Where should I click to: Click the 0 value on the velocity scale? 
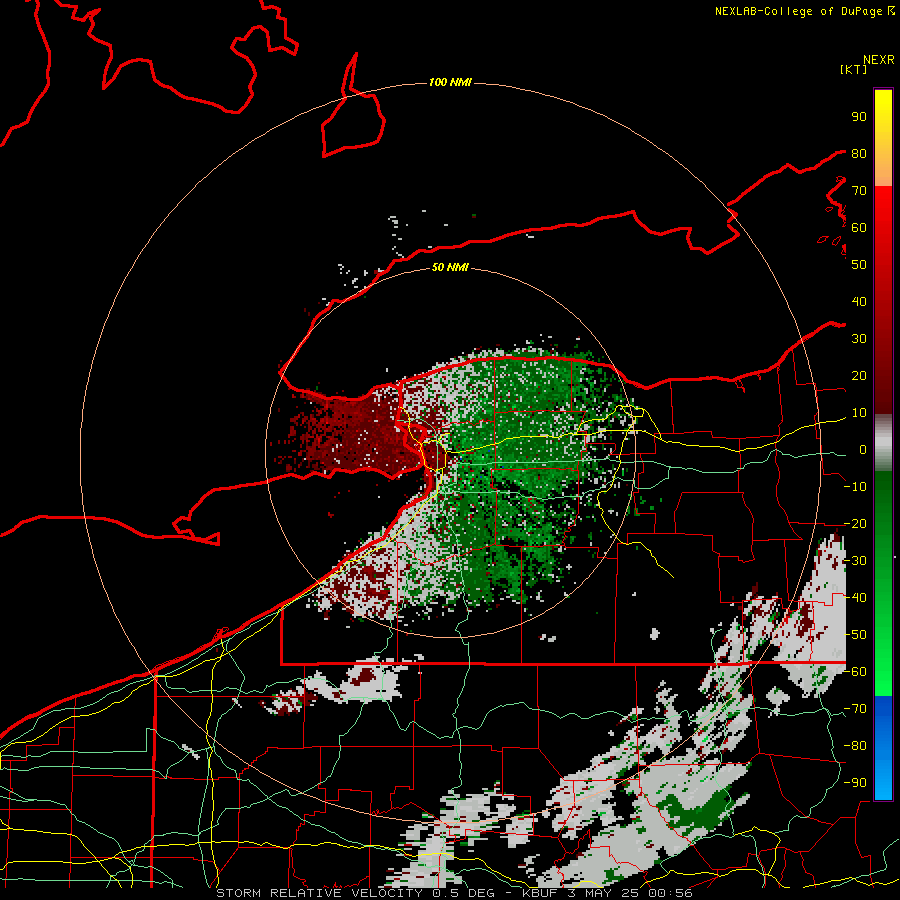pos(863,449)
